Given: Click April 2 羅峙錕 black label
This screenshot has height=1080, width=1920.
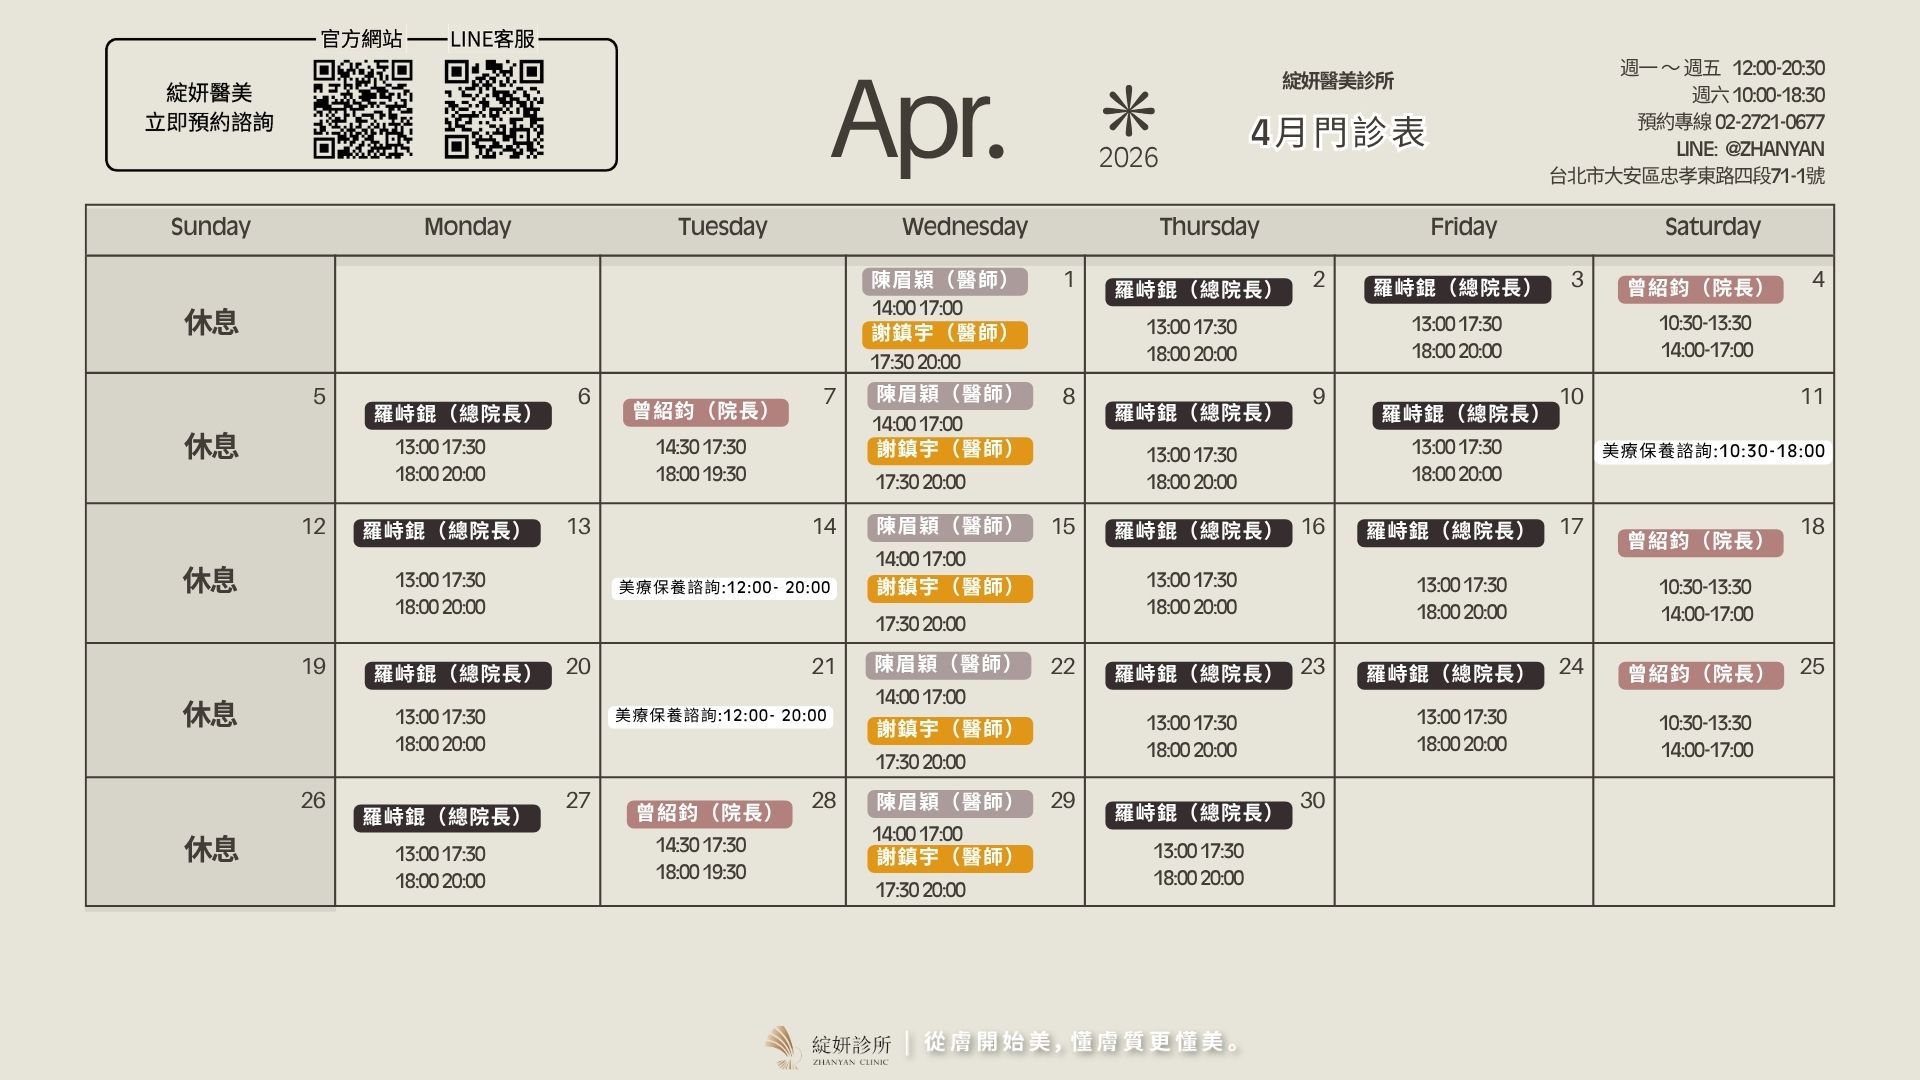Looking at the screenshot, I should 1198,291.
